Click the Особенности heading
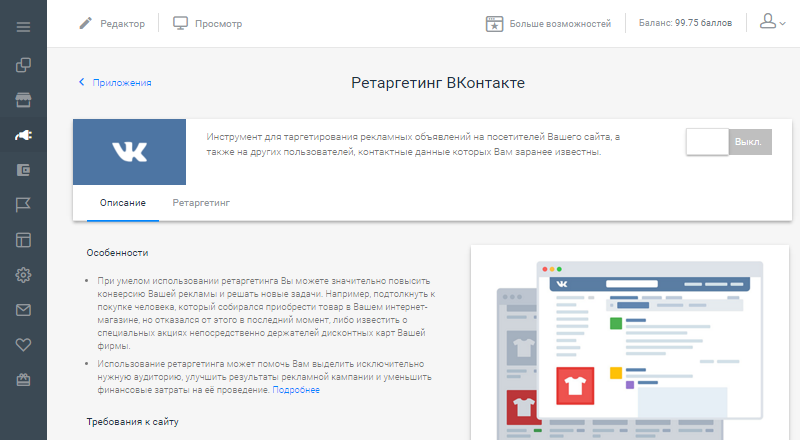This screenshot has width=800, height=440. [x=117, y=253]
